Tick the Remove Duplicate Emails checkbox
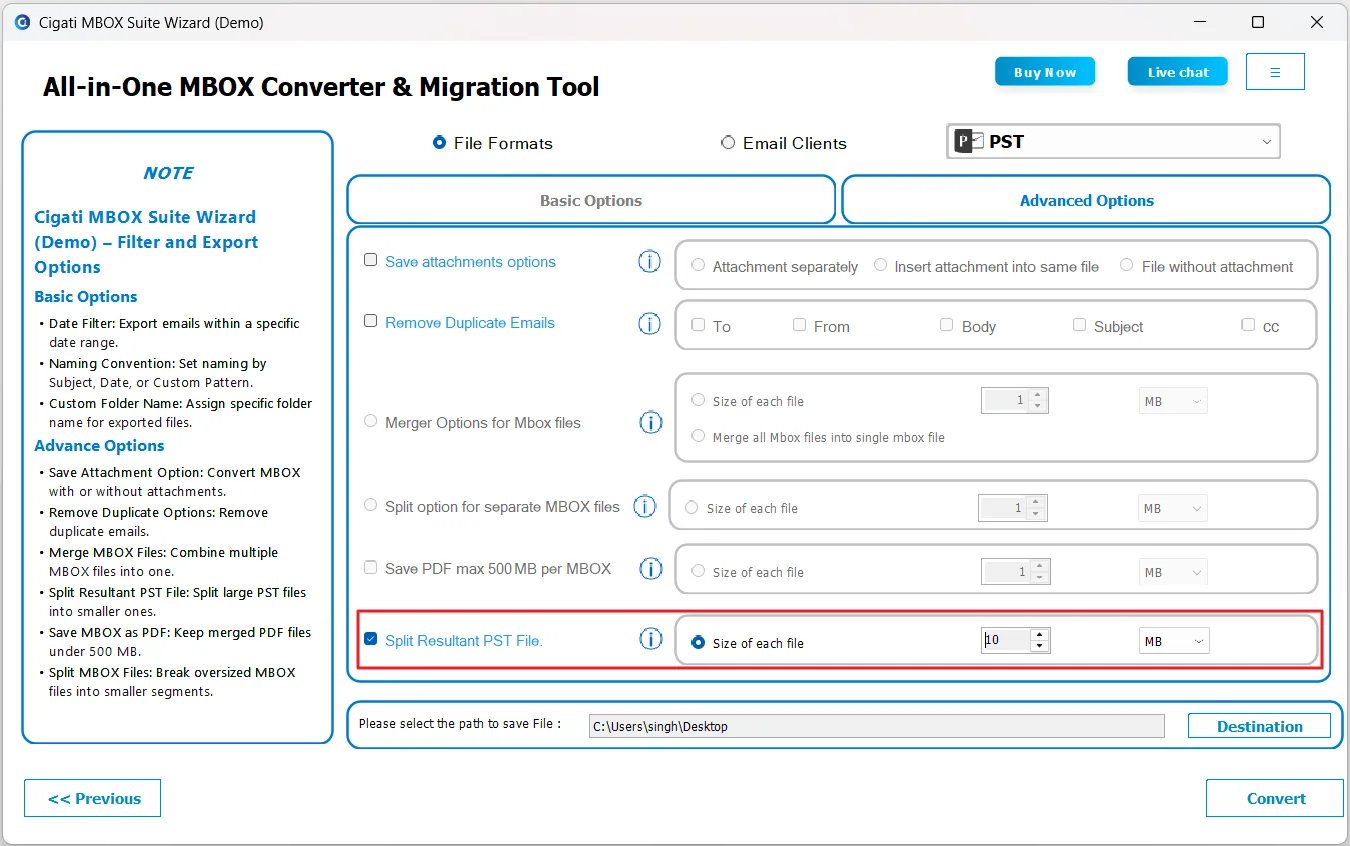Image resolution: width=1350 pixels, height=846 pixels. pyautogui.click(x=371, y=321)
